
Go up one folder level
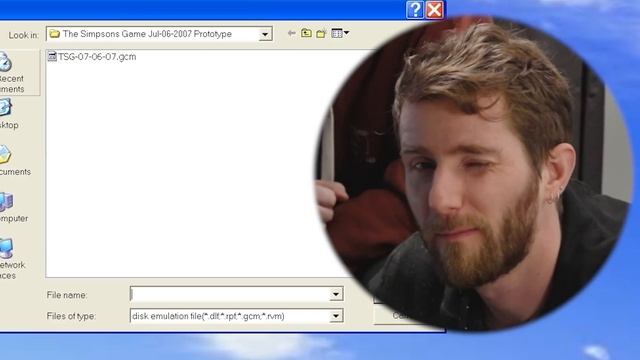click(306, 33)
